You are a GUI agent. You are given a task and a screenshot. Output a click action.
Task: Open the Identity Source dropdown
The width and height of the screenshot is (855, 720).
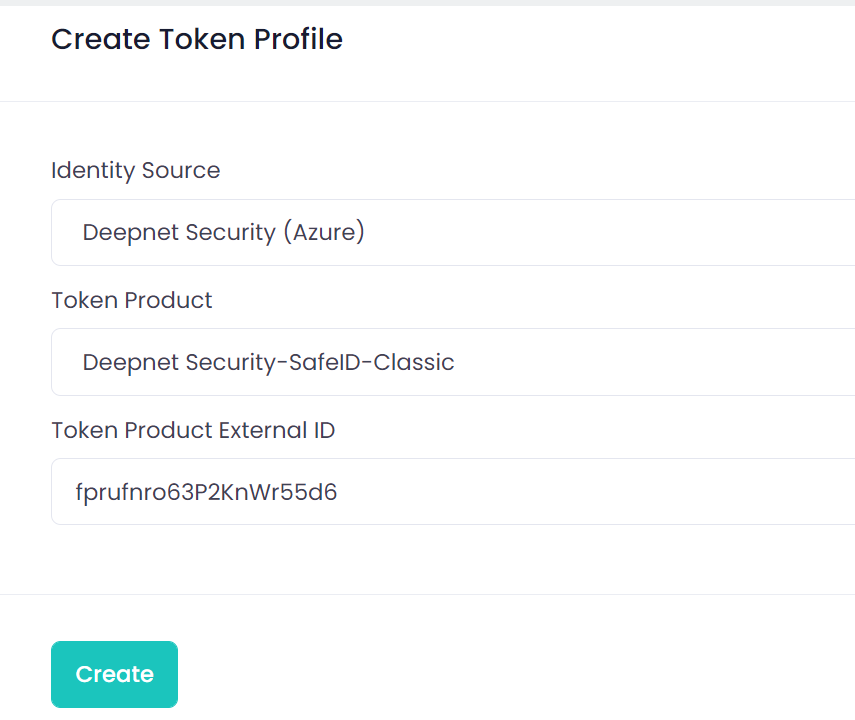[x=452, y=232]
